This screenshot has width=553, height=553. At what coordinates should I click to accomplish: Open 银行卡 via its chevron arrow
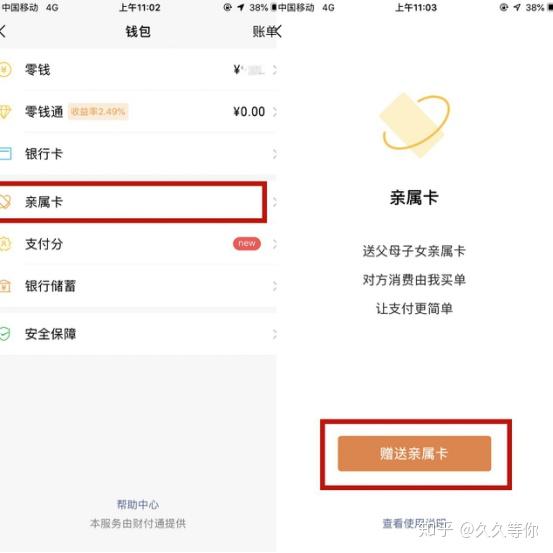[x=274, y=154]
